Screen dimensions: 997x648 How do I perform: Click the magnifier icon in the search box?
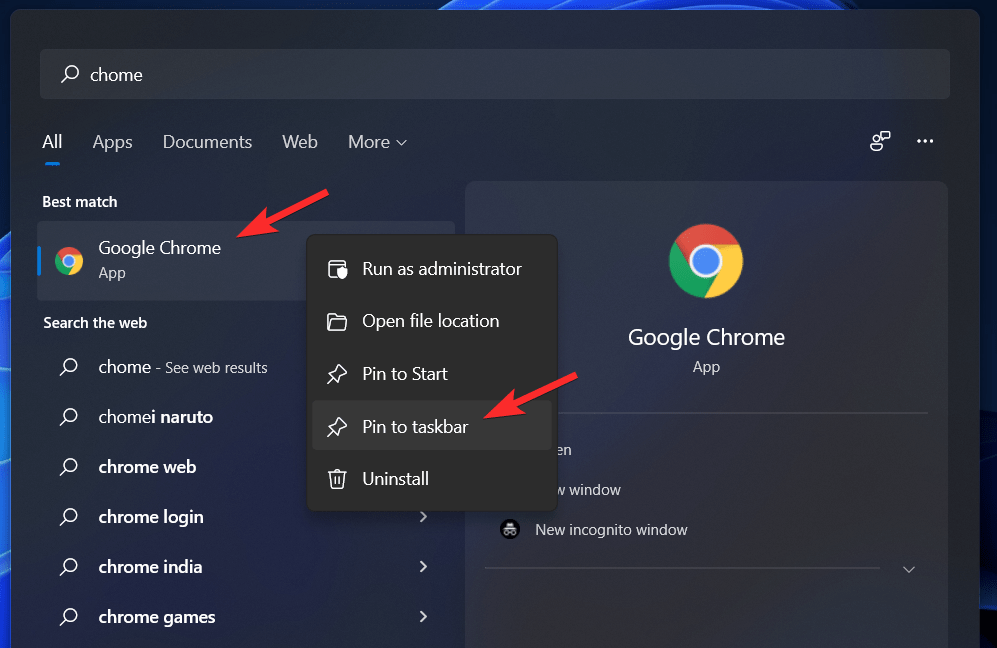click(x=69, y=74)
